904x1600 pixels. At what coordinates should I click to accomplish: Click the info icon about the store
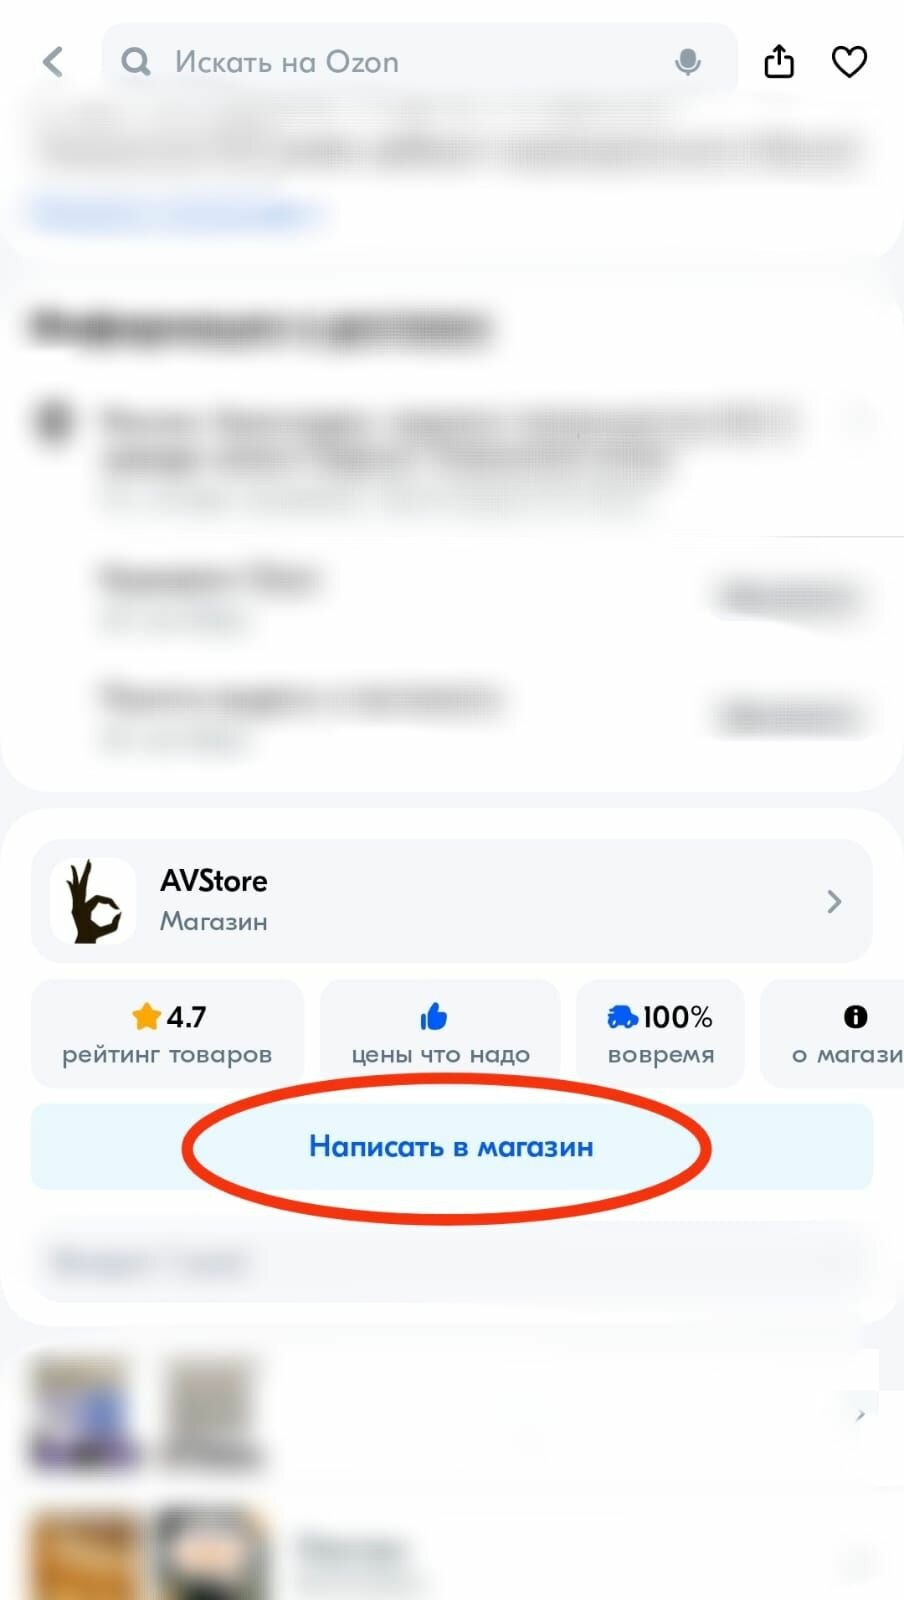point(855,1017)
